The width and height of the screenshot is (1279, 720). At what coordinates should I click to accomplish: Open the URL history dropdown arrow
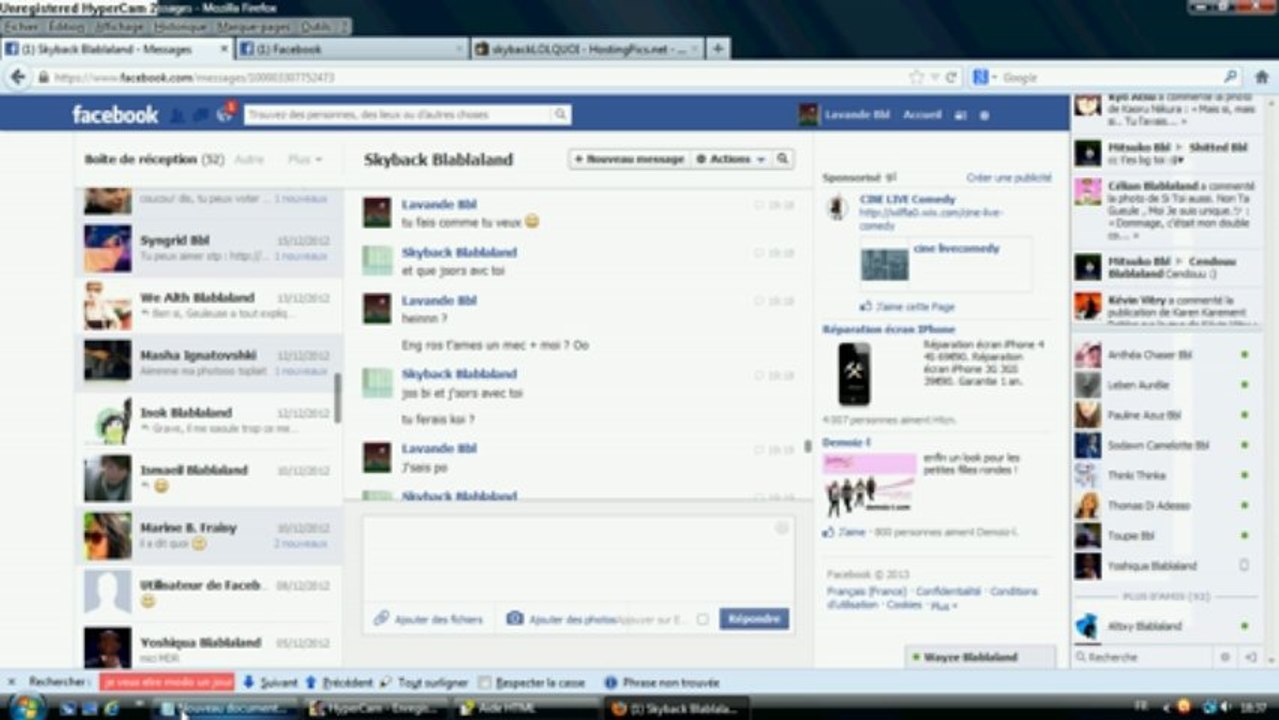[934, 77]
